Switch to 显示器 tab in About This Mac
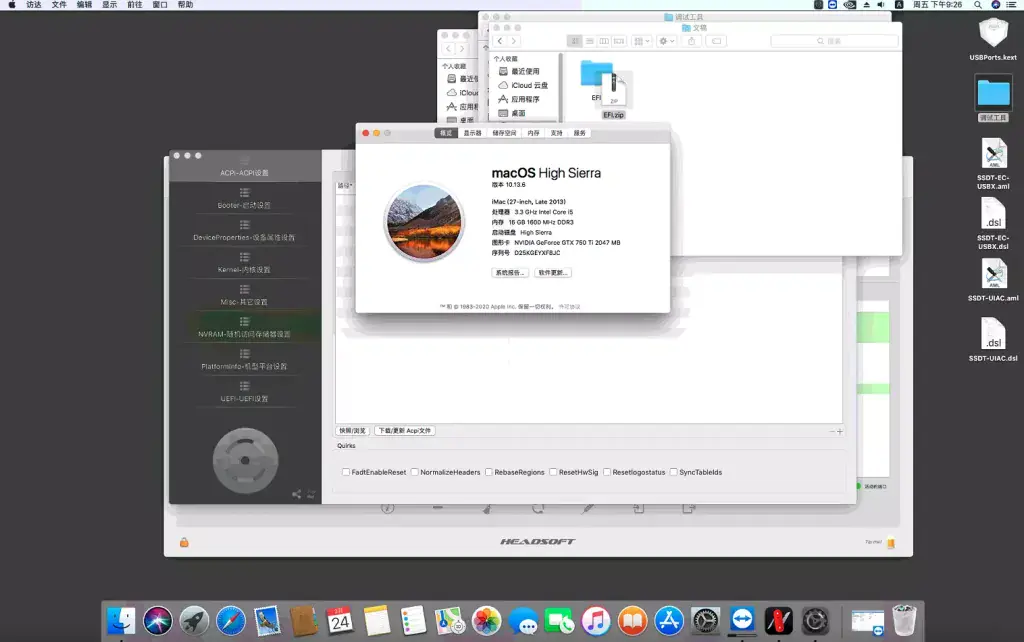 click(x=472, y=133)
